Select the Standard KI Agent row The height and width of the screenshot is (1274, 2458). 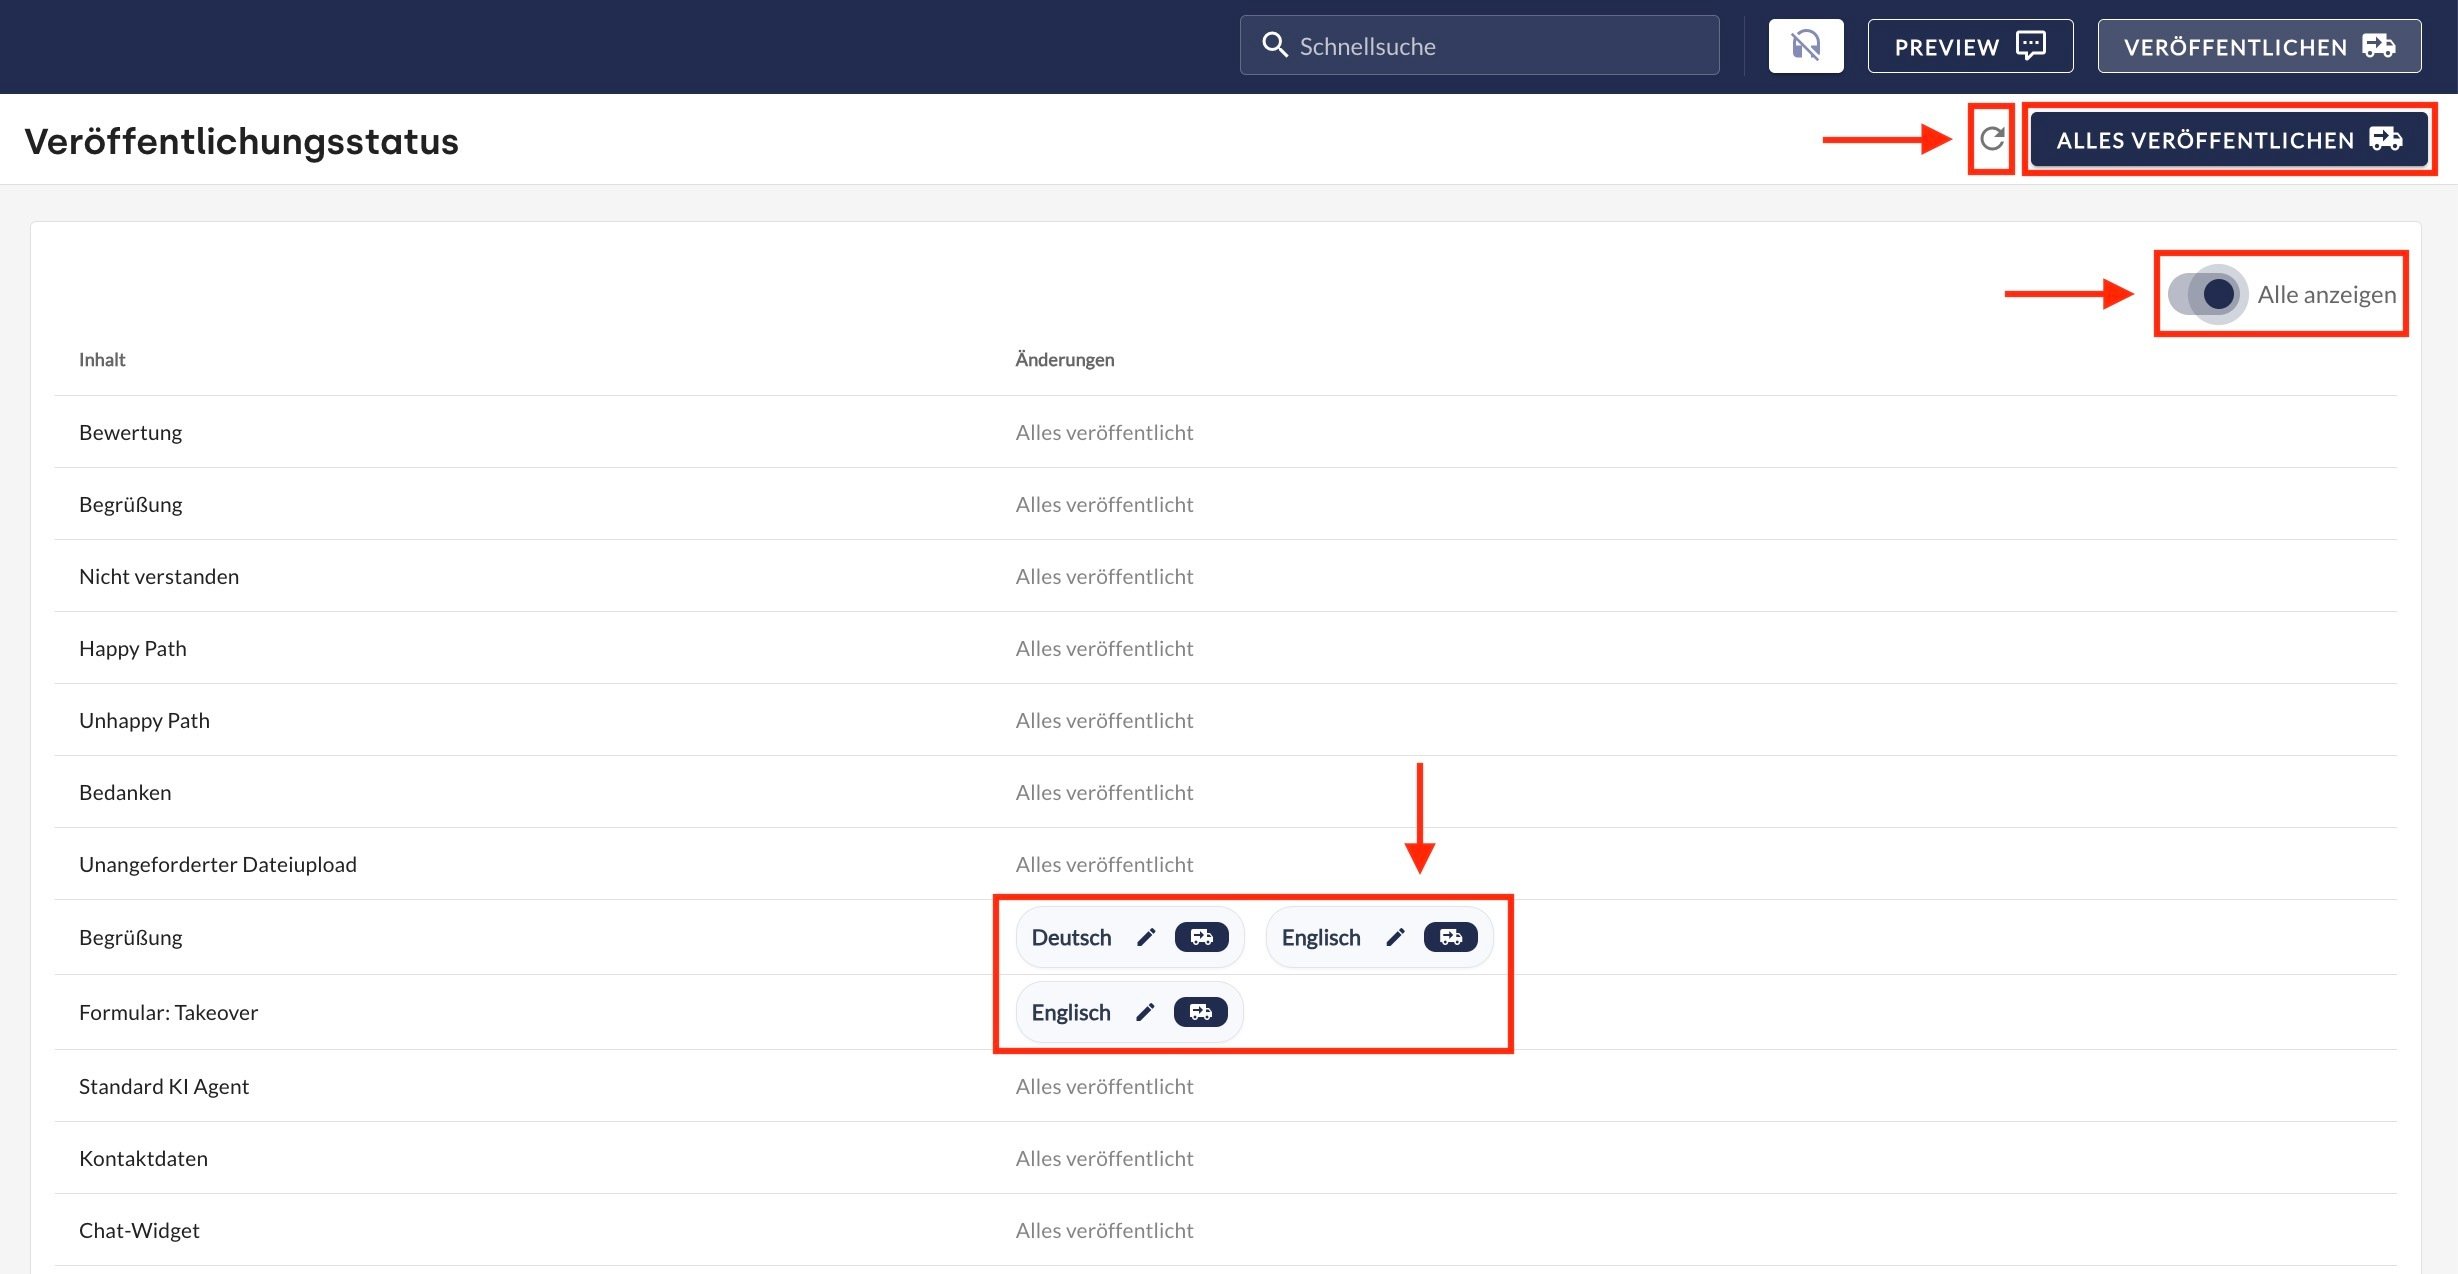(164, 1086)
